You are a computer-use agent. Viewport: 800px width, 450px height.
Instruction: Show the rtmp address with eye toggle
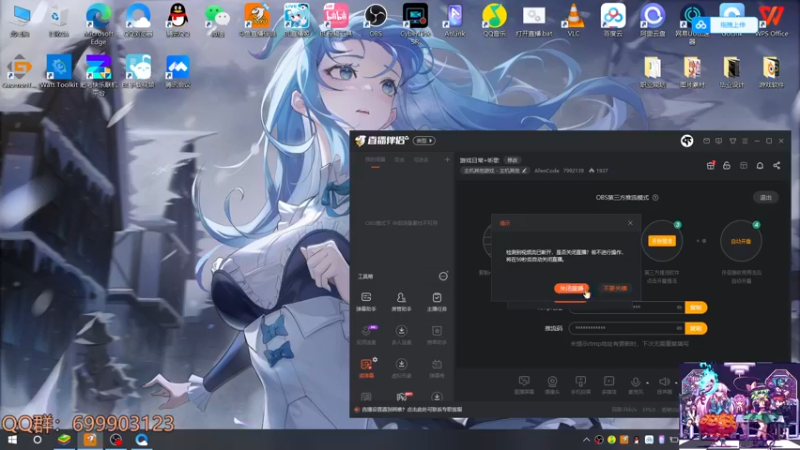click(x=679, y=307)
